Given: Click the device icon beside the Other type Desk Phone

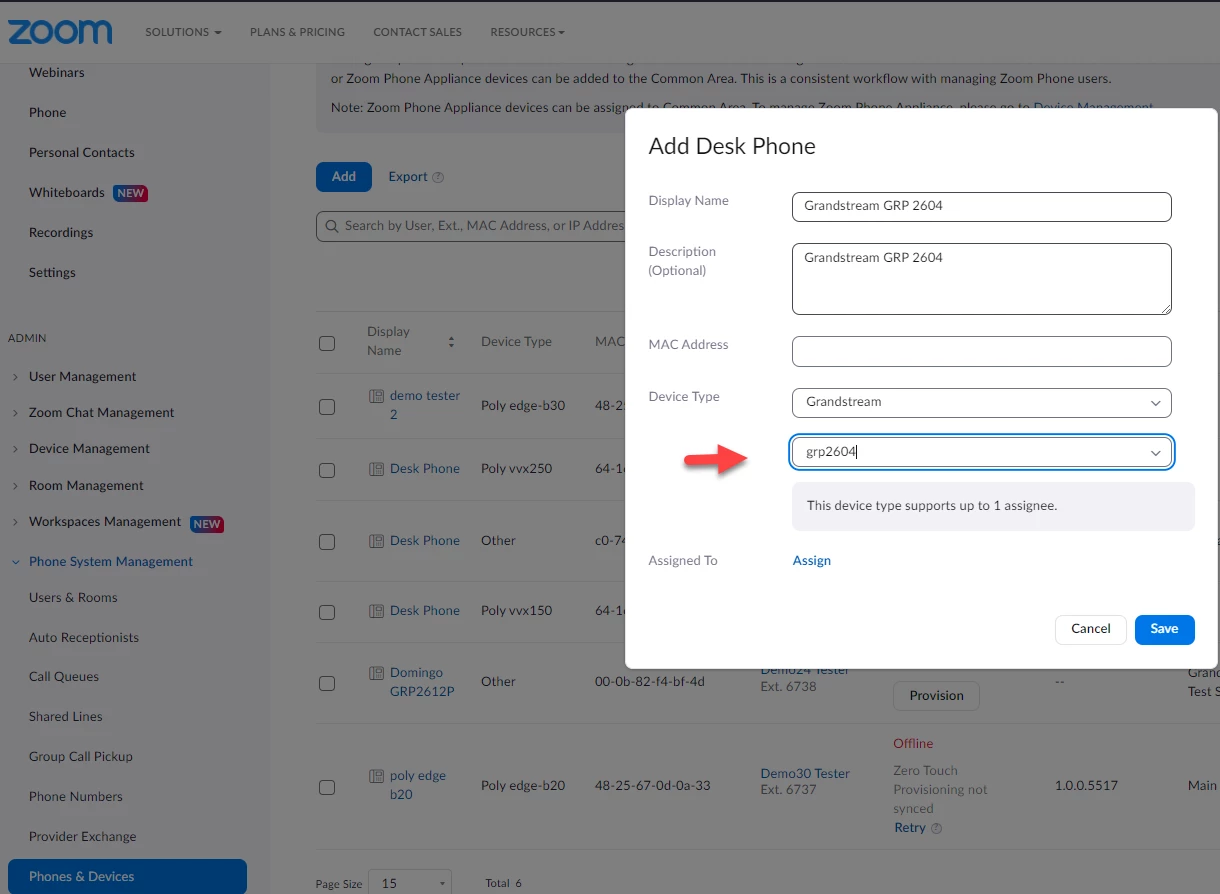Looking at the screenshot, I should click(x=377, y=541).
